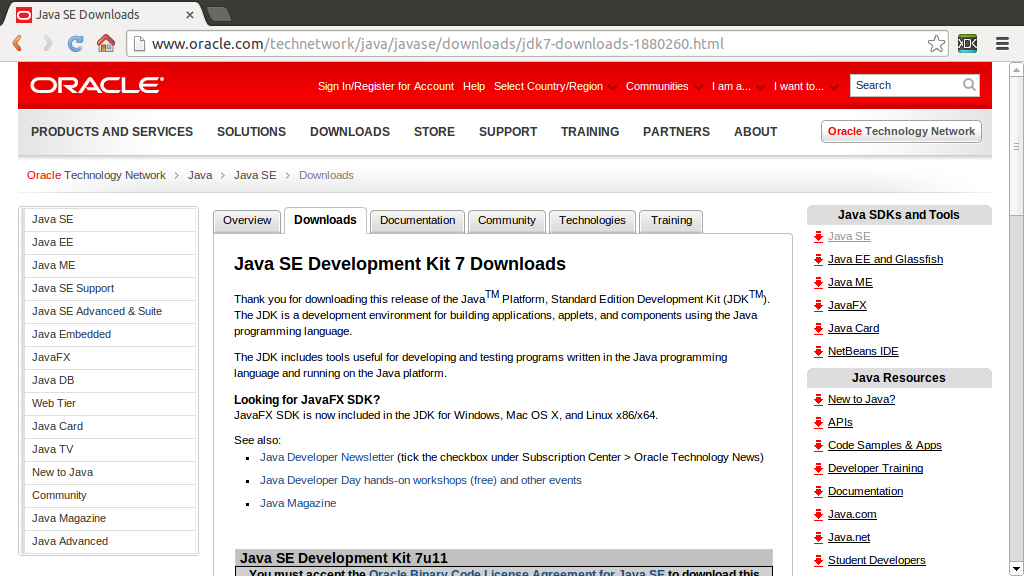Screen dimensions: 1024x576
Task: Open the Community tab
Action: (x=507, y=221)
